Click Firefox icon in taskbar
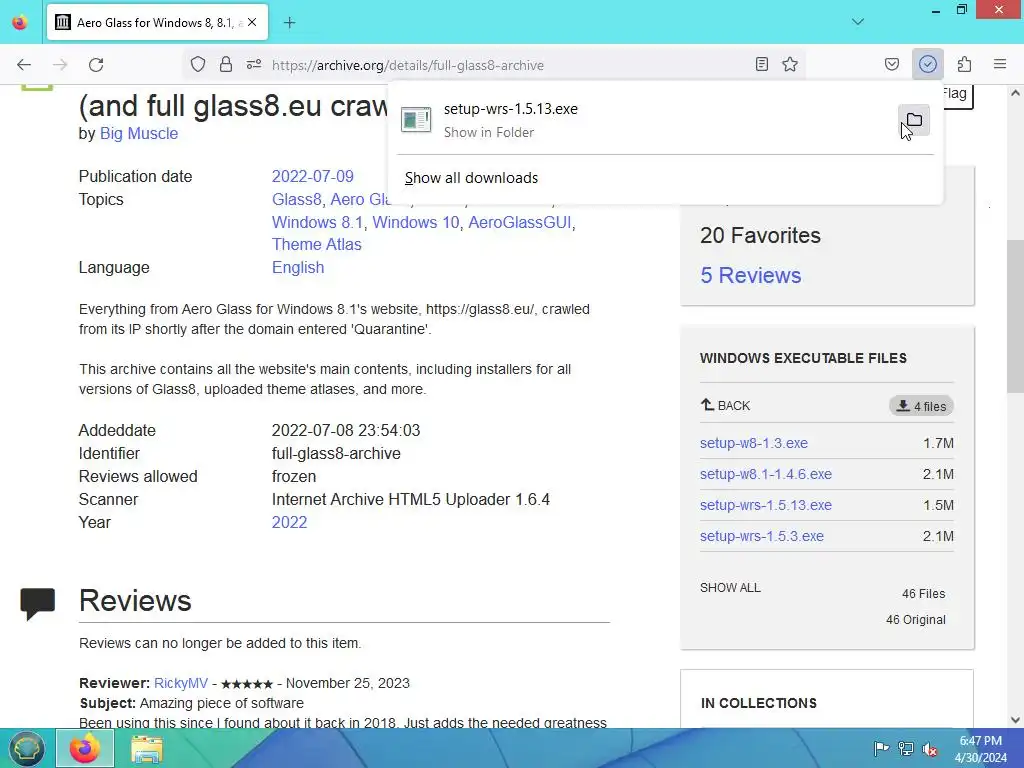1024x768 pixels. click(x=85, y=748)
